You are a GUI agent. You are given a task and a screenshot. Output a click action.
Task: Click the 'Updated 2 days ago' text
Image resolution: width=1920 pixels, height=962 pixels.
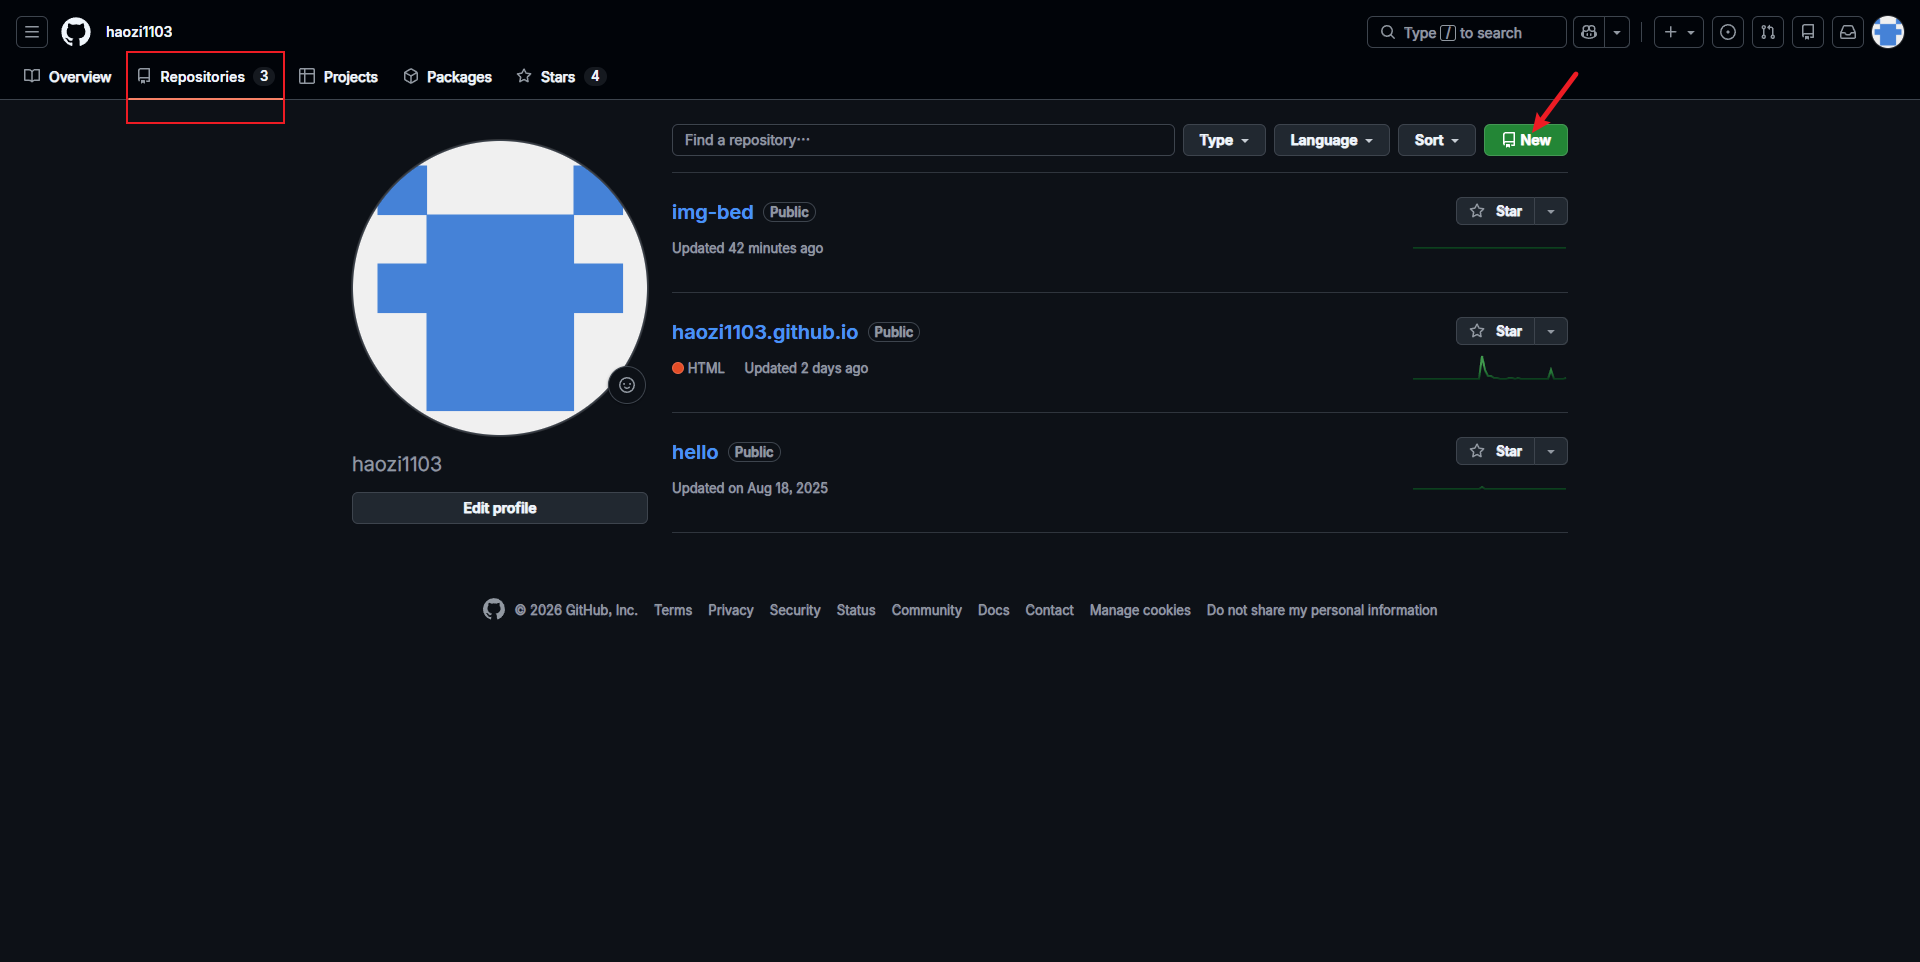point(806,368)
